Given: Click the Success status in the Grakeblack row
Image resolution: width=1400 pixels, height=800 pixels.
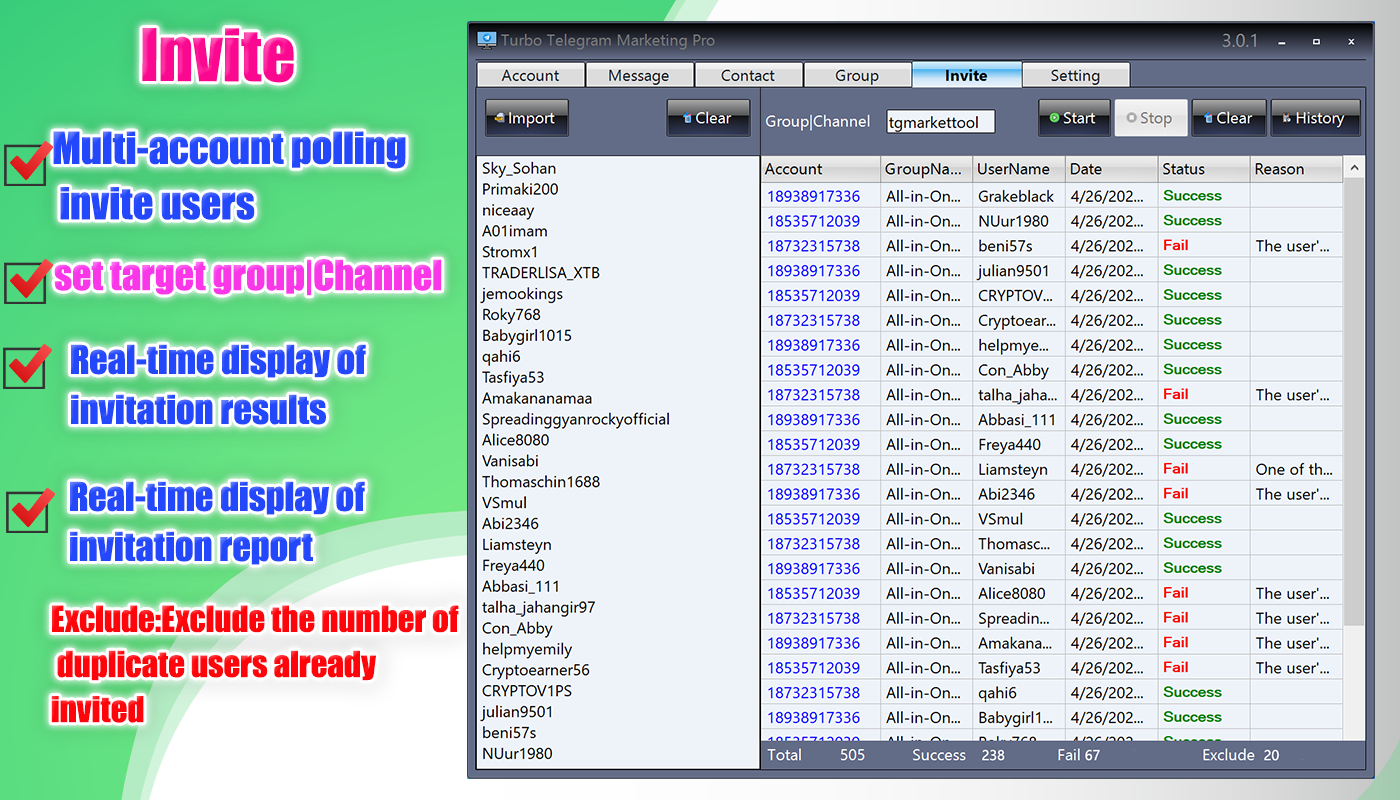Looking at the screenshot, I should (x=1192, y=196).
